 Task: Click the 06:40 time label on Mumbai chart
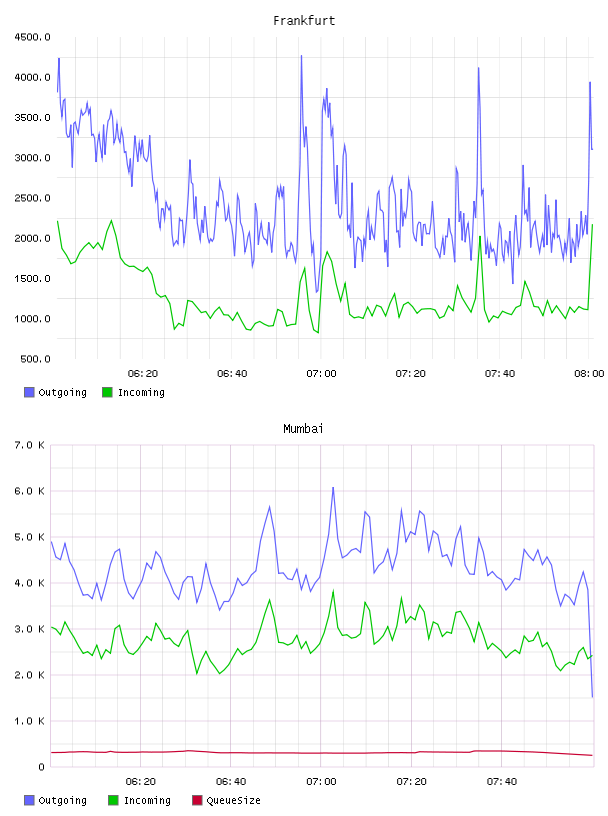(231, 782)
